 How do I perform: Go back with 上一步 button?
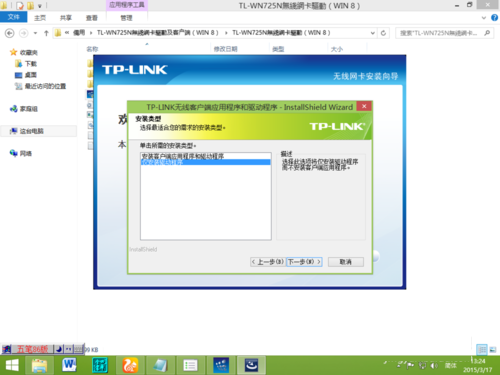coord(268,262)
